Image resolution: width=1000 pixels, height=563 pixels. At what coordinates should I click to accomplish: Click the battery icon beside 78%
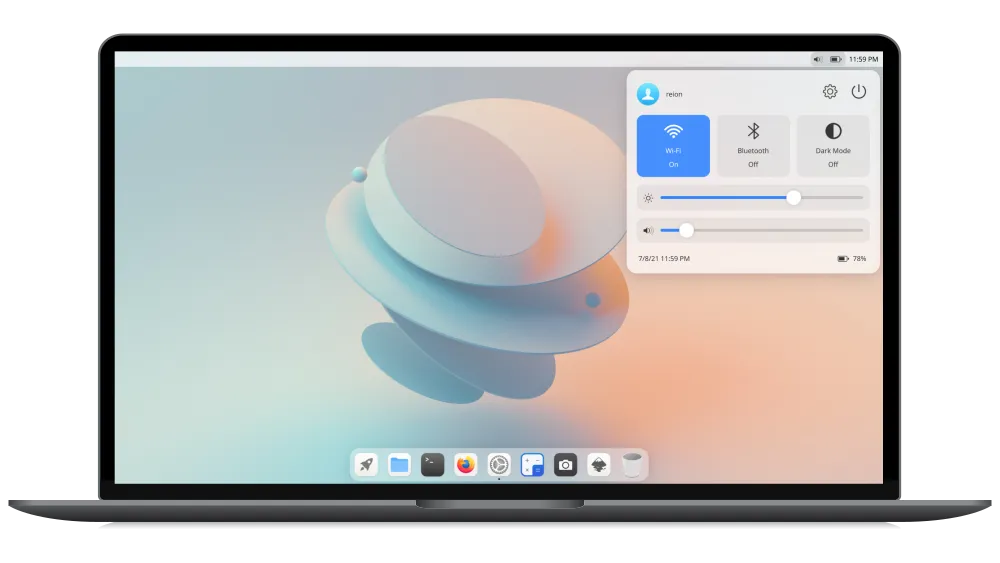coord(843,259)
